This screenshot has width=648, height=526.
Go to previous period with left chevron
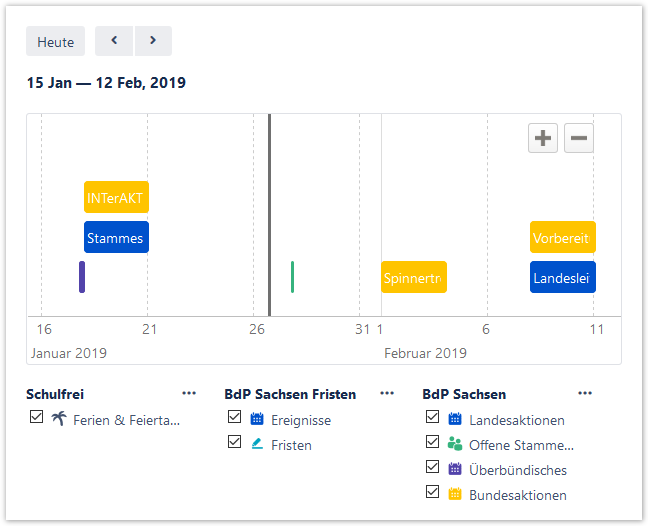pos(114,41)
